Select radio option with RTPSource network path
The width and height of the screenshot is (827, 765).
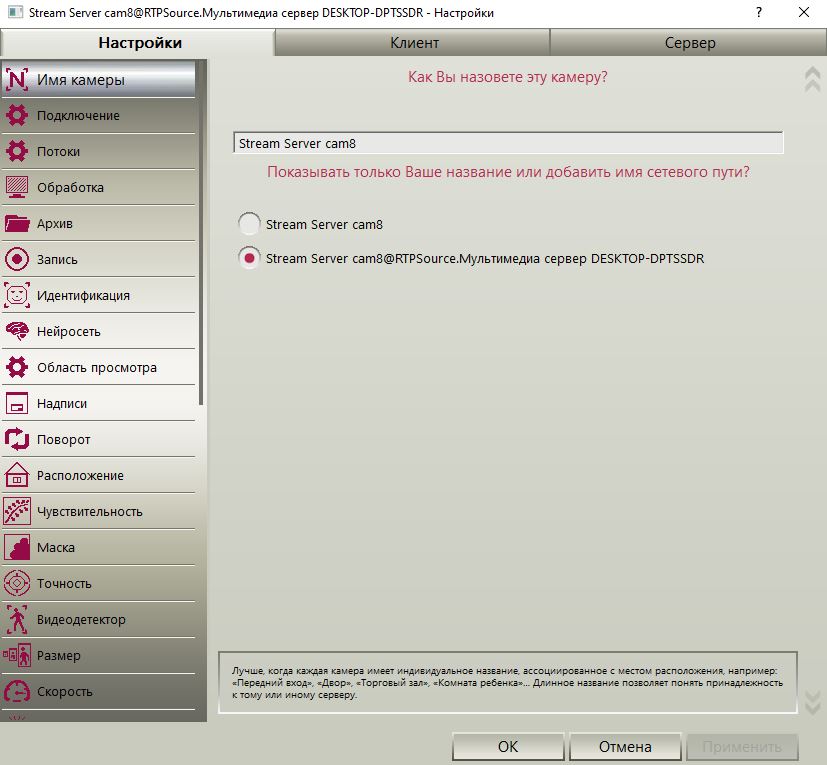tap(249, 259)
